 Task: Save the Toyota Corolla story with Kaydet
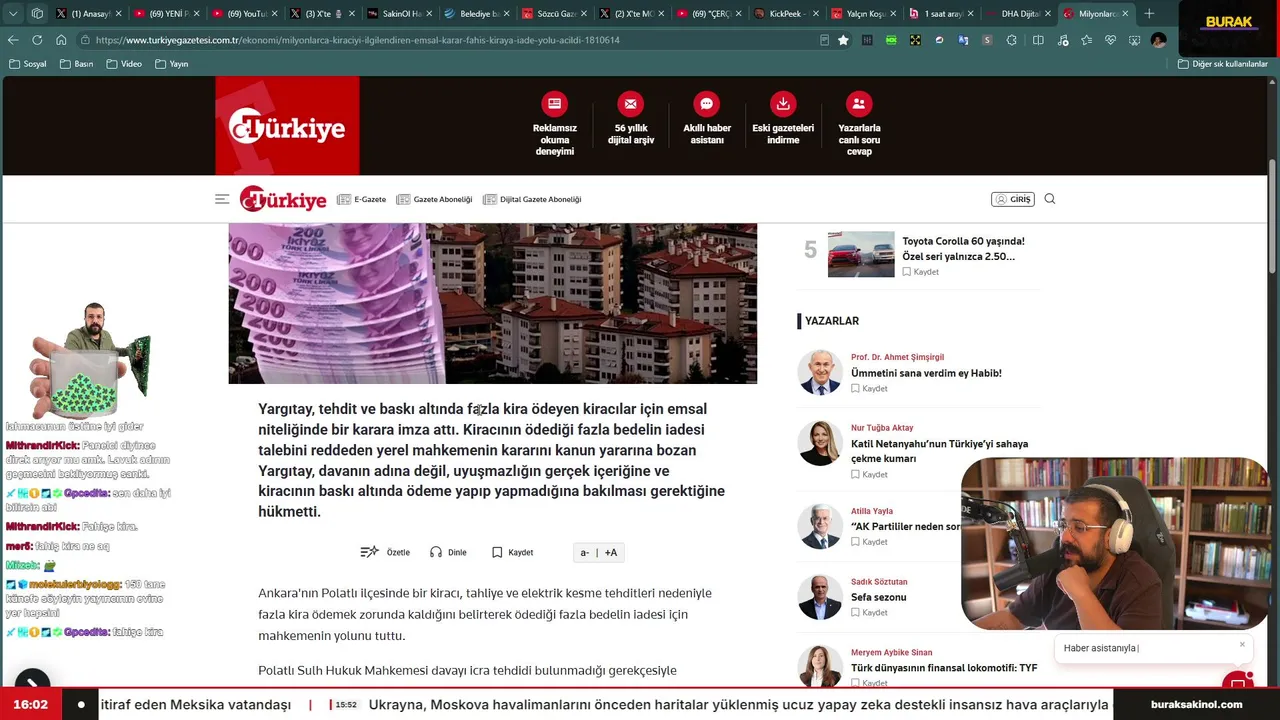pyautogui.click(x=920, y=272)
